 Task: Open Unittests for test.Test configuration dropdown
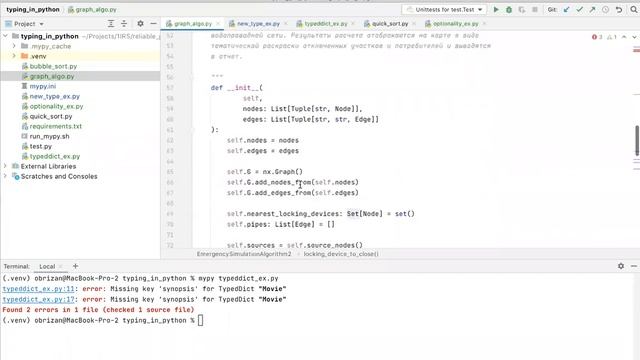pos(444,9)
